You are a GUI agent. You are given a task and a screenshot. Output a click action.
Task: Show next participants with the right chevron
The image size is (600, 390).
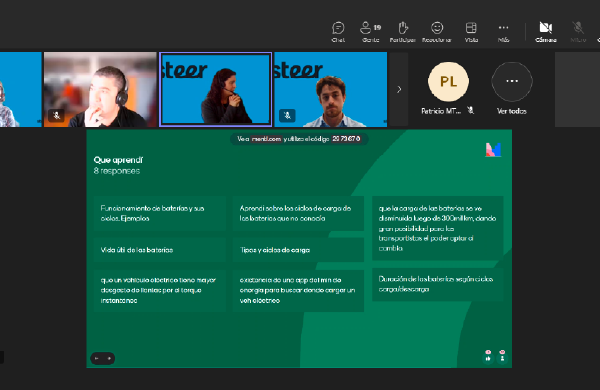[399, 89]
